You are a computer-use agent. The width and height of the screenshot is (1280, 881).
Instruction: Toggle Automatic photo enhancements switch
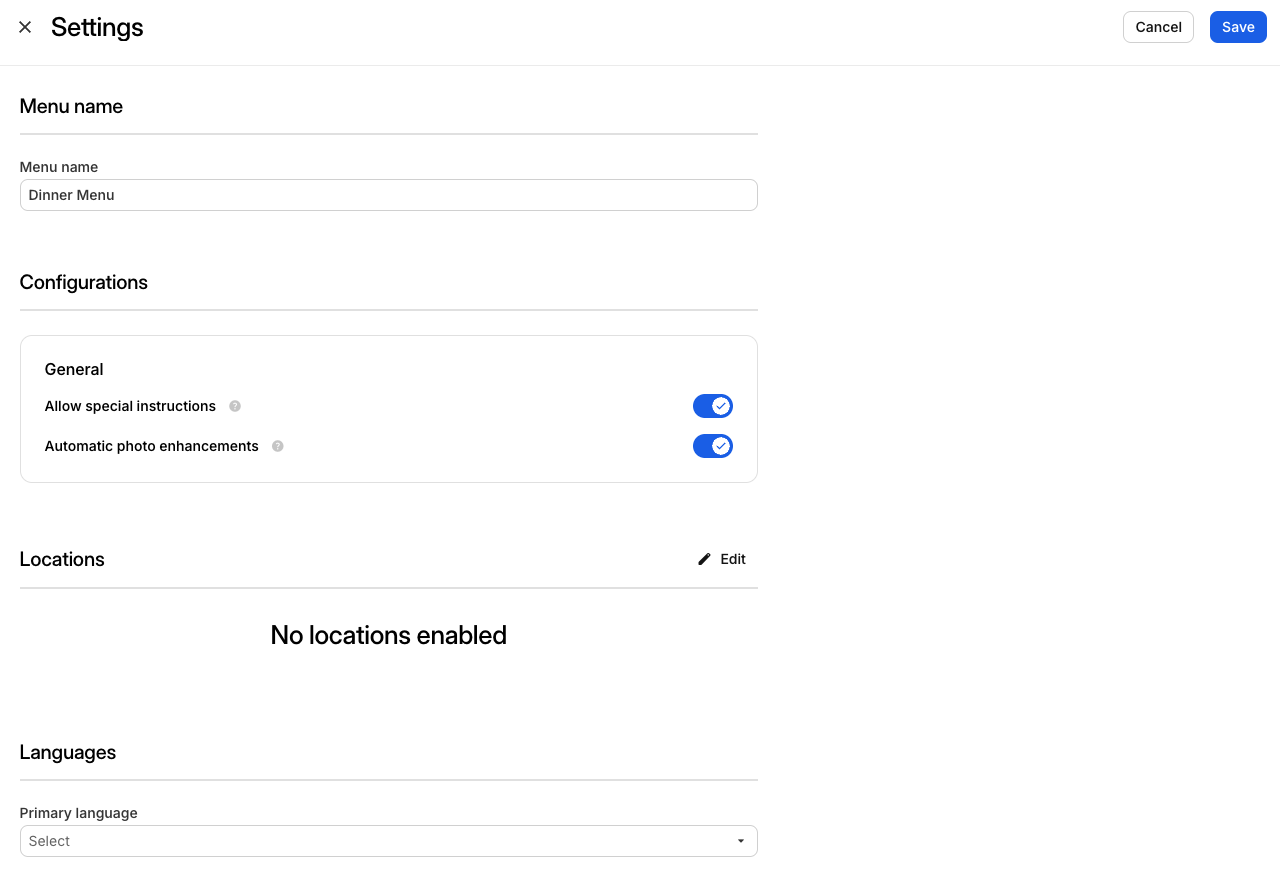[x=713, y=446]
